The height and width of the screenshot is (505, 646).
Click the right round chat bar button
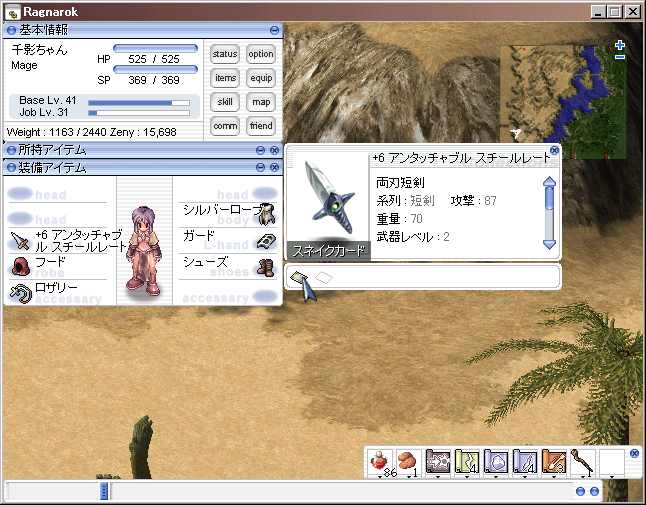tap(594, 491)
